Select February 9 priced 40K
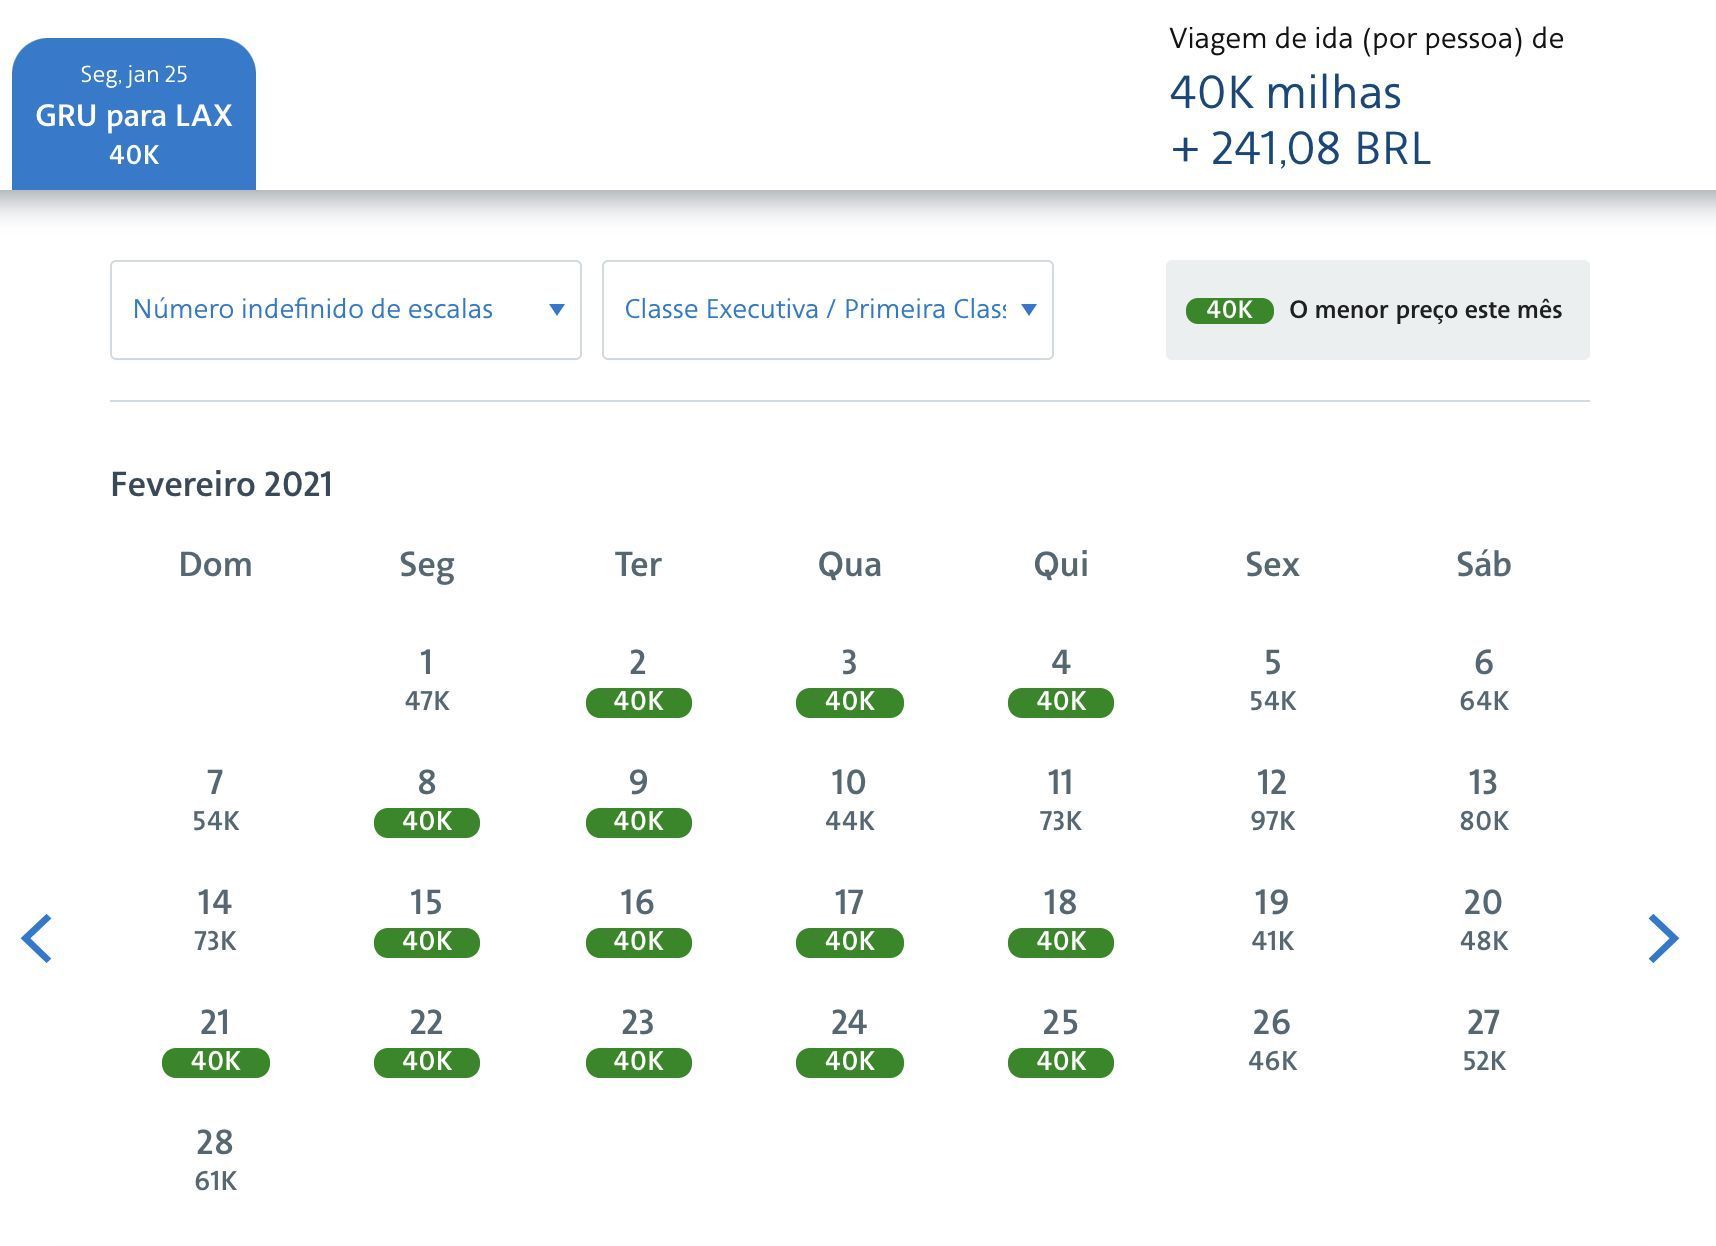 638,800
